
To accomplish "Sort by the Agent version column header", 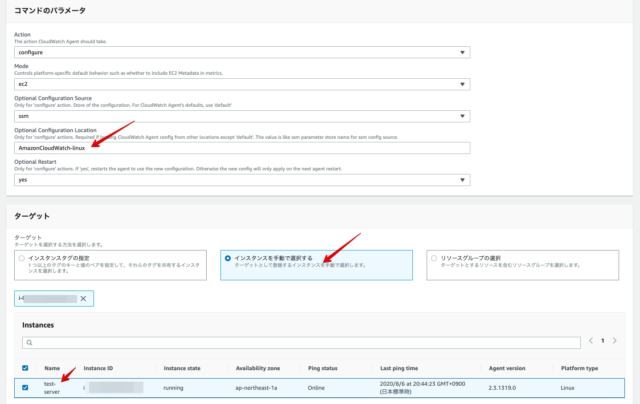I will coord(507,368).
